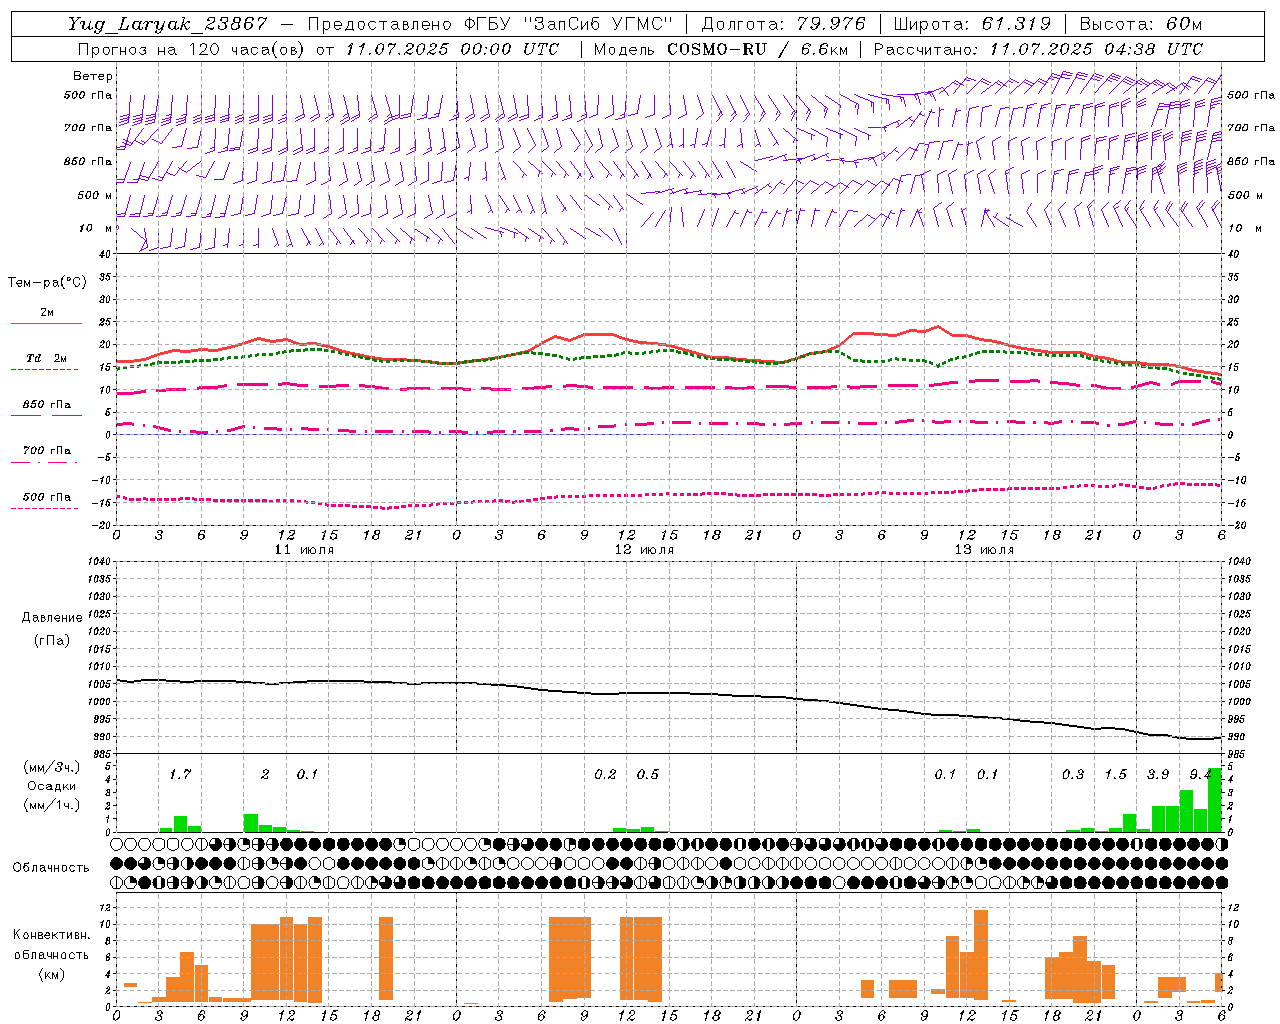1280x1024 pixels.
Task: Click the 2м temperature legend entry
Action: (x=47, y=313)
